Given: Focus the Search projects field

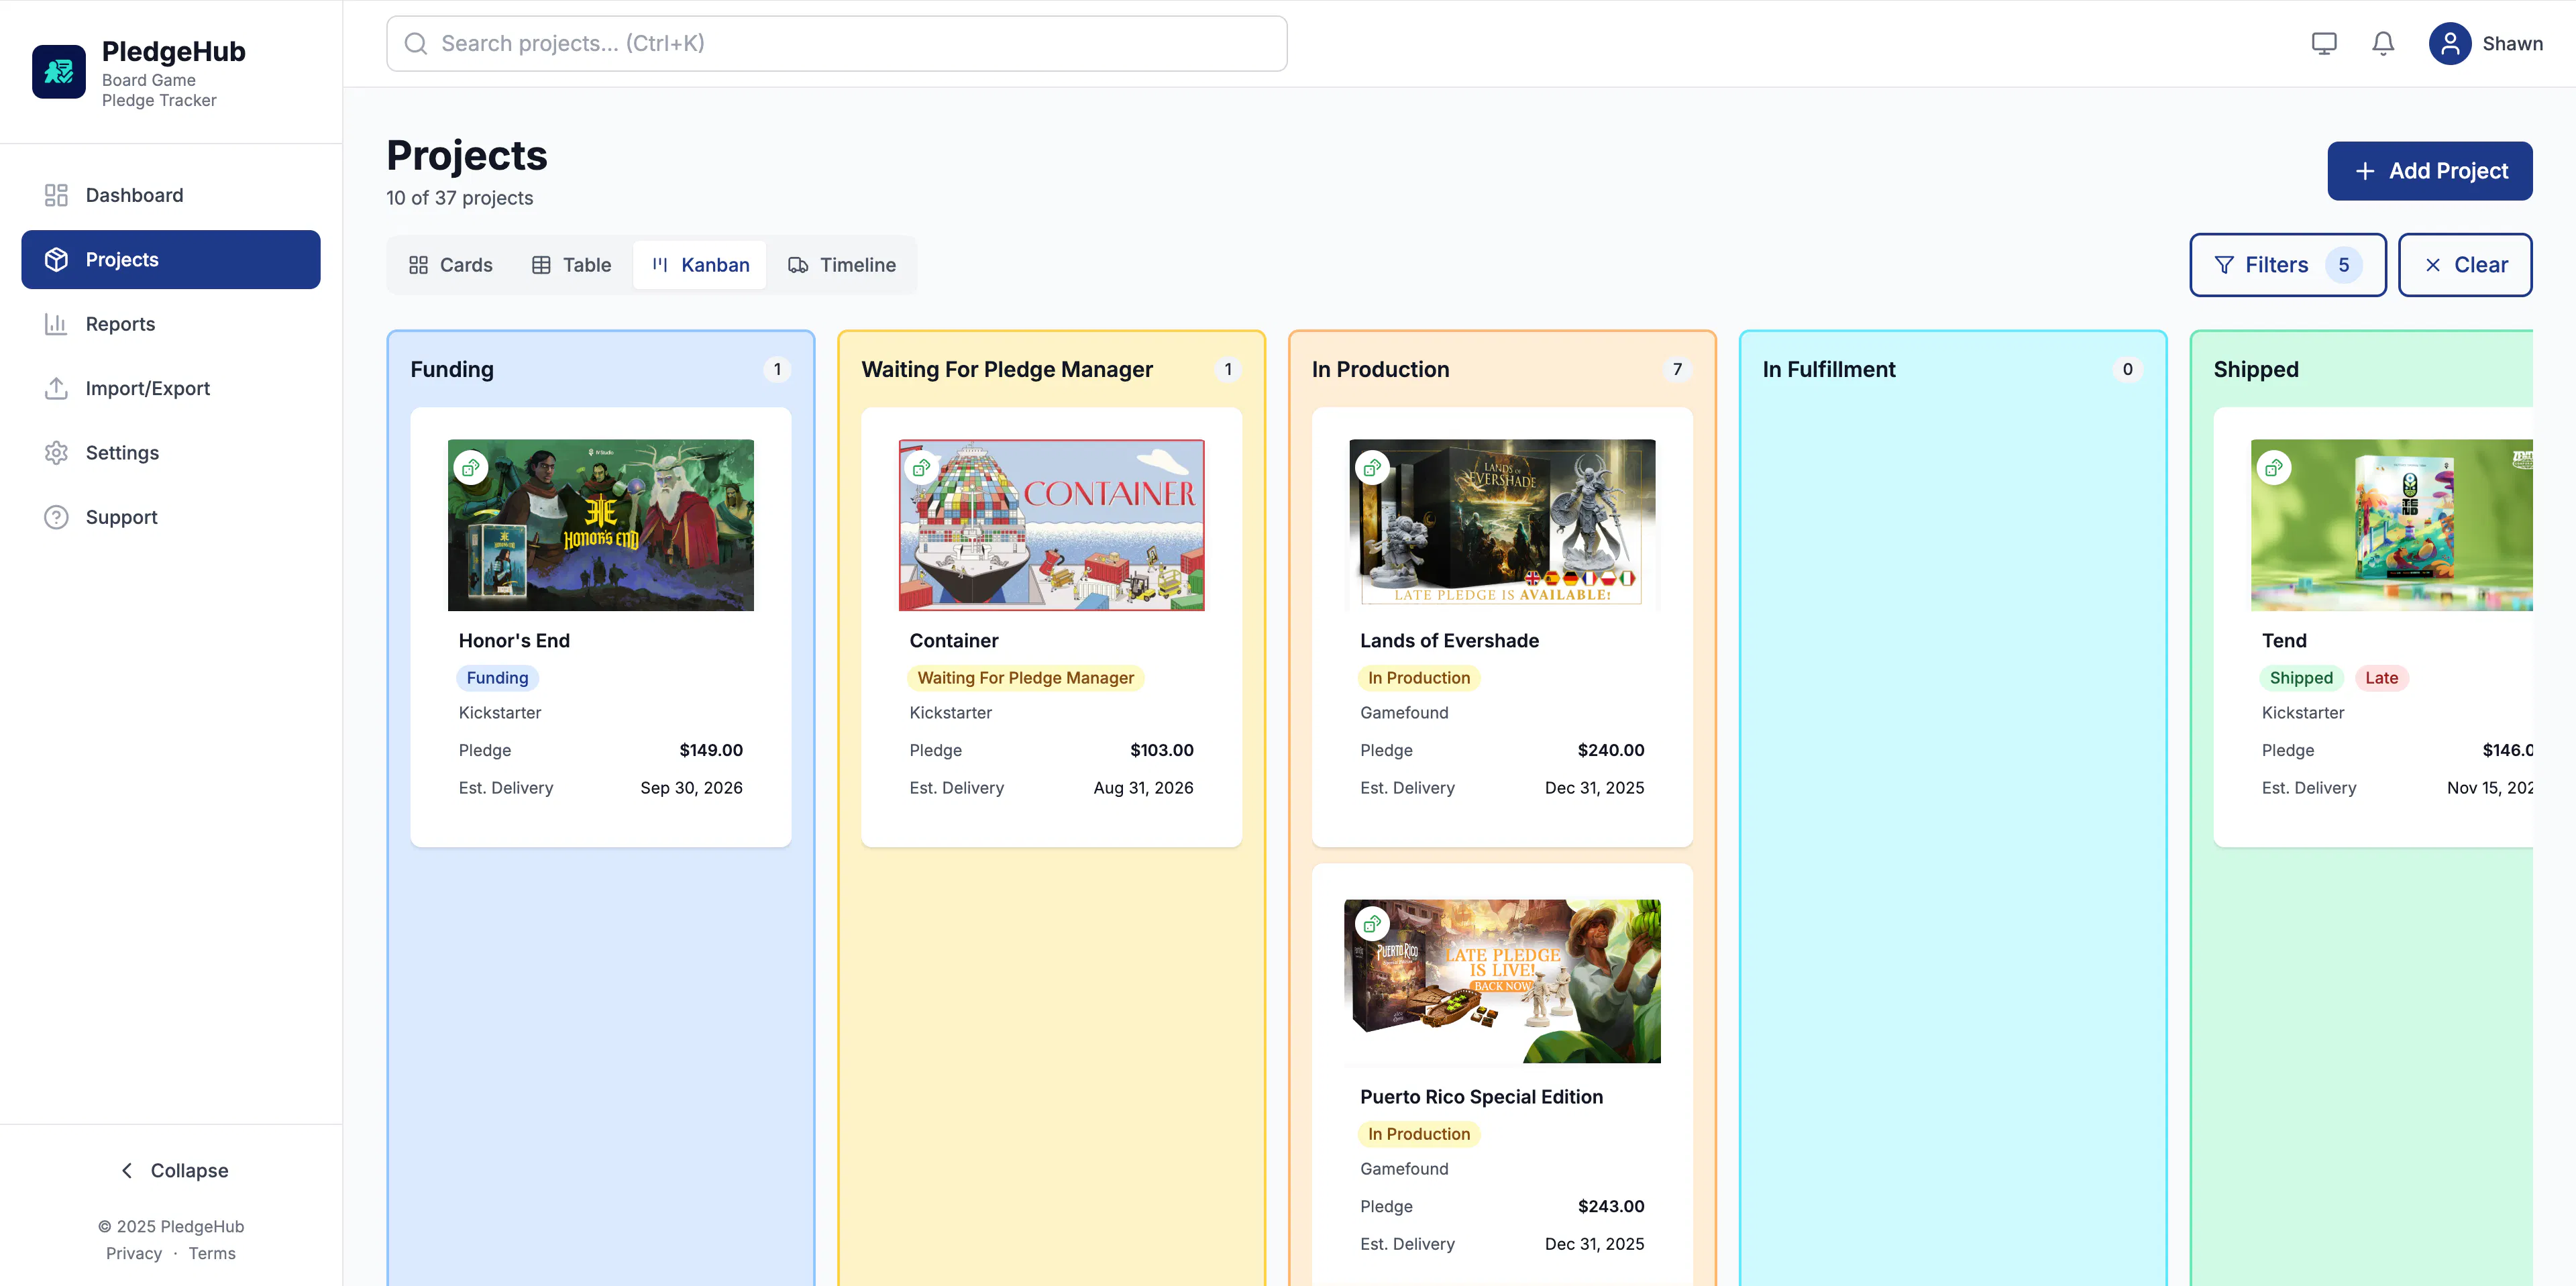Looking at the screenshot, I should pyautogui.click(x=836, y=43).
